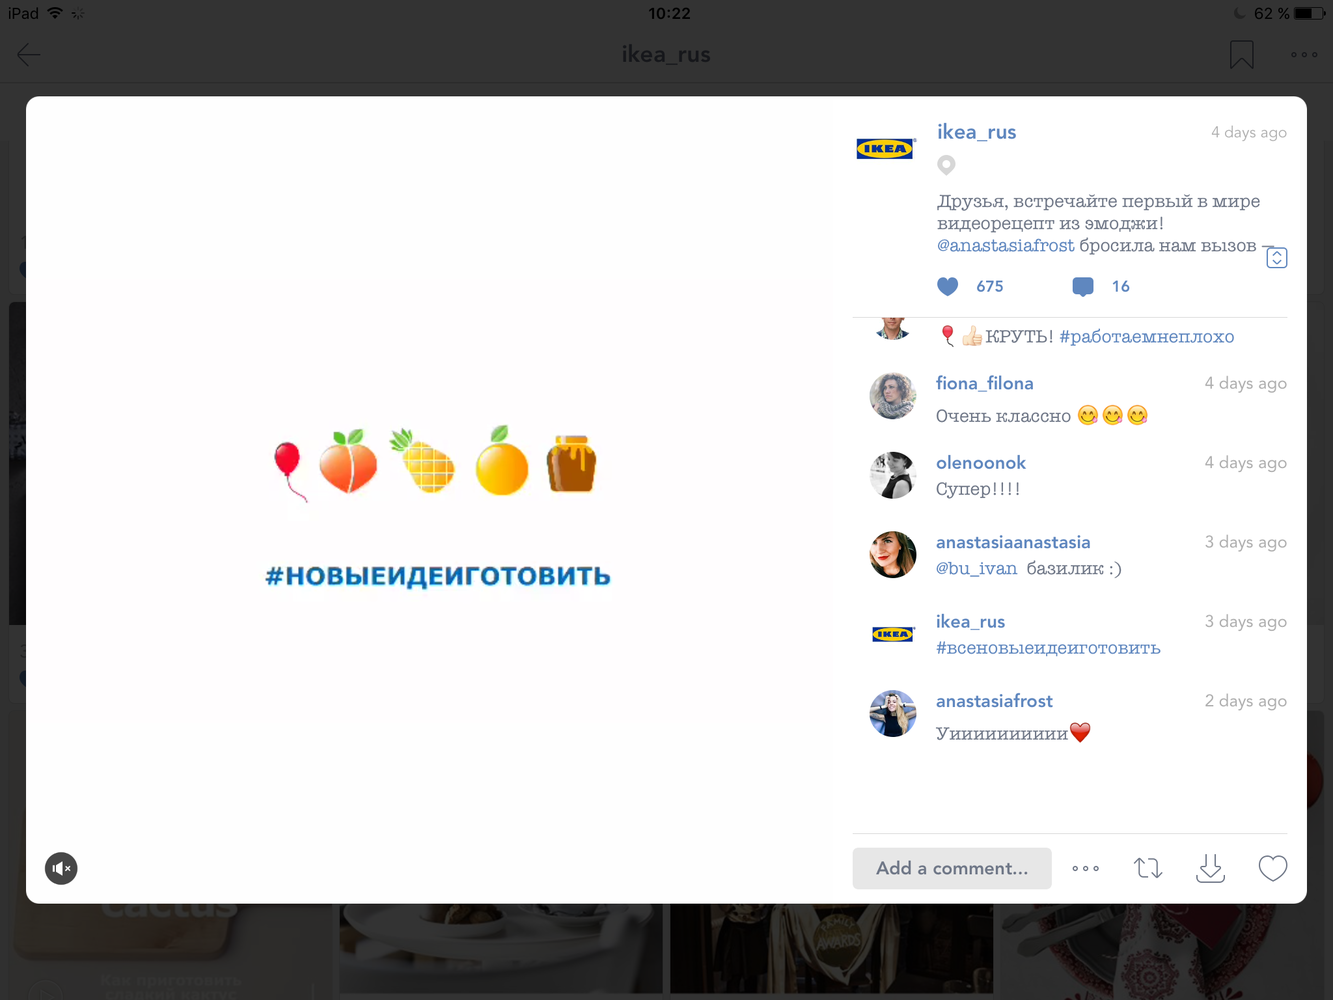Tap the location pin icon
1333x1000 pixels.
[x=946, y=165]
